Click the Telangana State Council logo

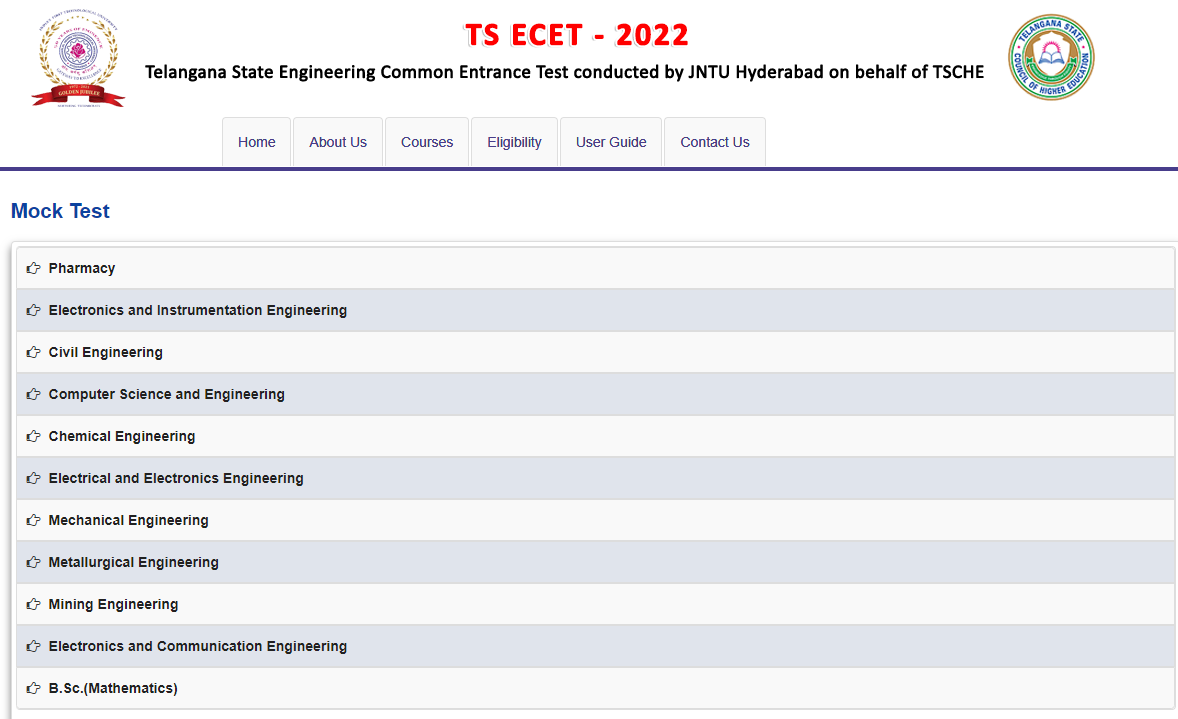click(1051, 57)
